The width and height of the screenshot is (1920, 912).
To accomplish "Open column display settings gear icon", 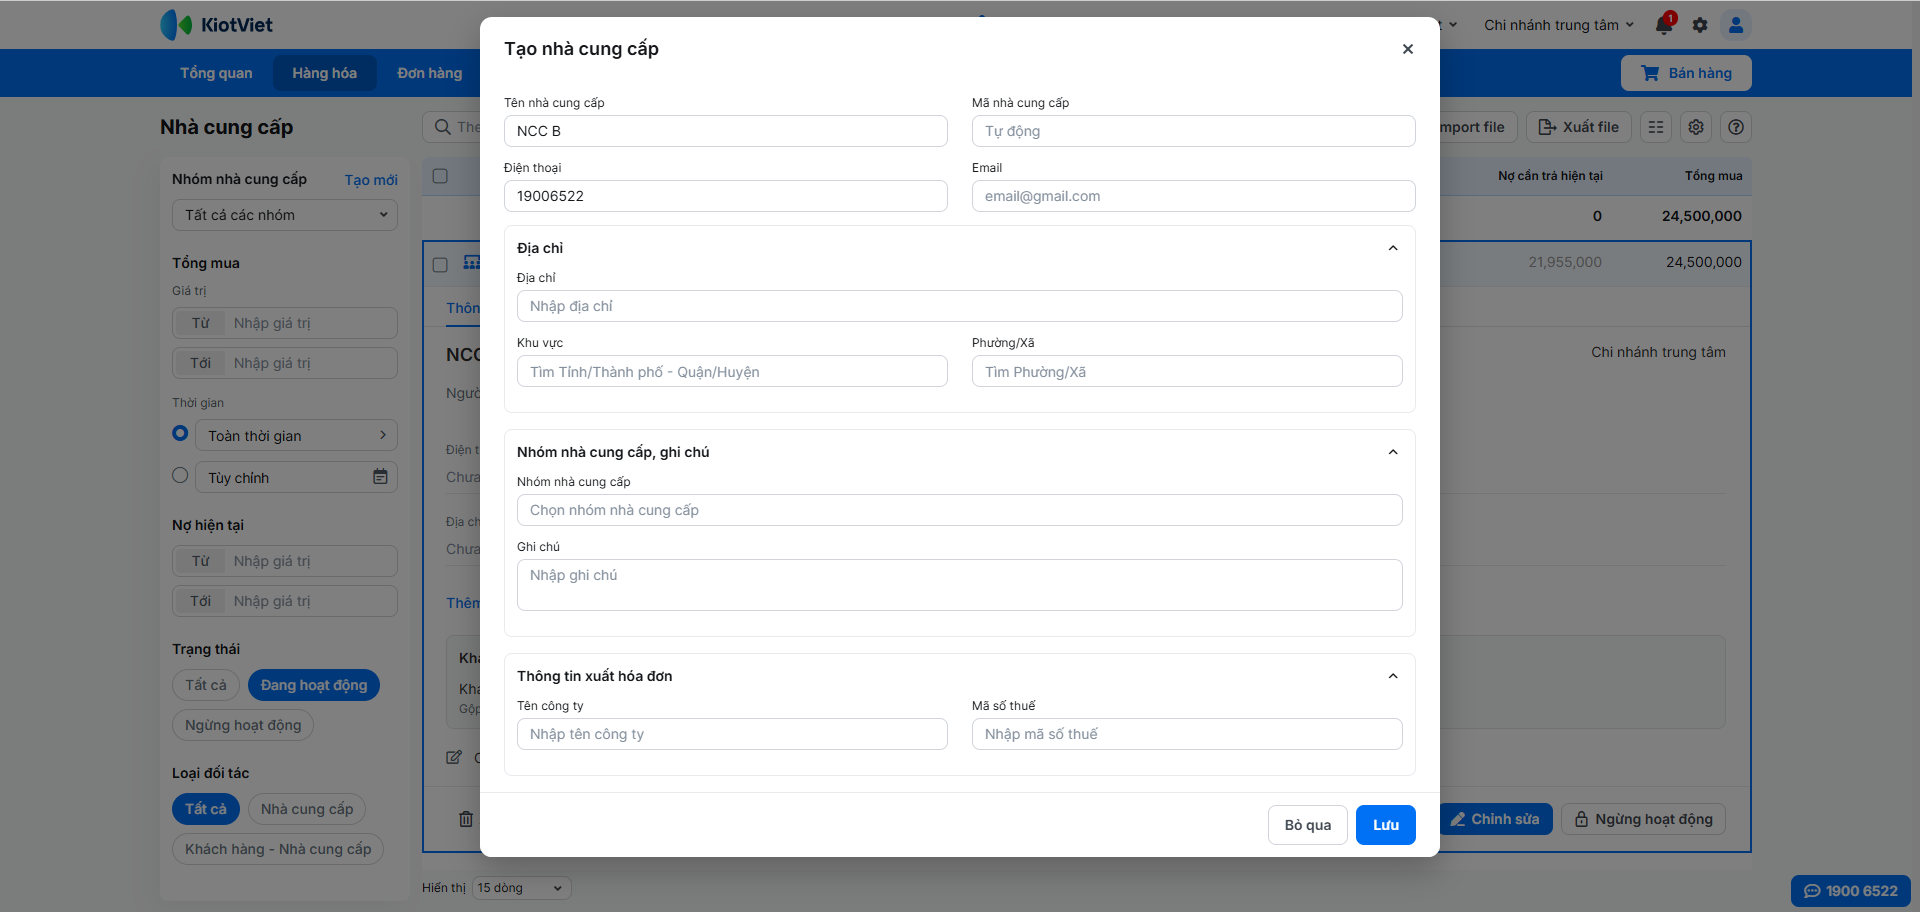I will 1696,127.
